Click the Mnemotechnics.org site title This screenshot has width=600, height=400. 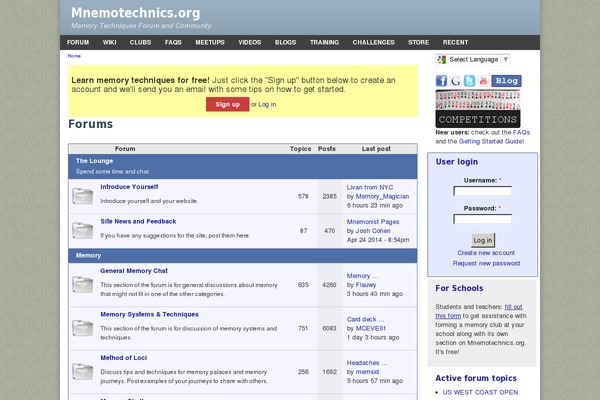point(135,13)
